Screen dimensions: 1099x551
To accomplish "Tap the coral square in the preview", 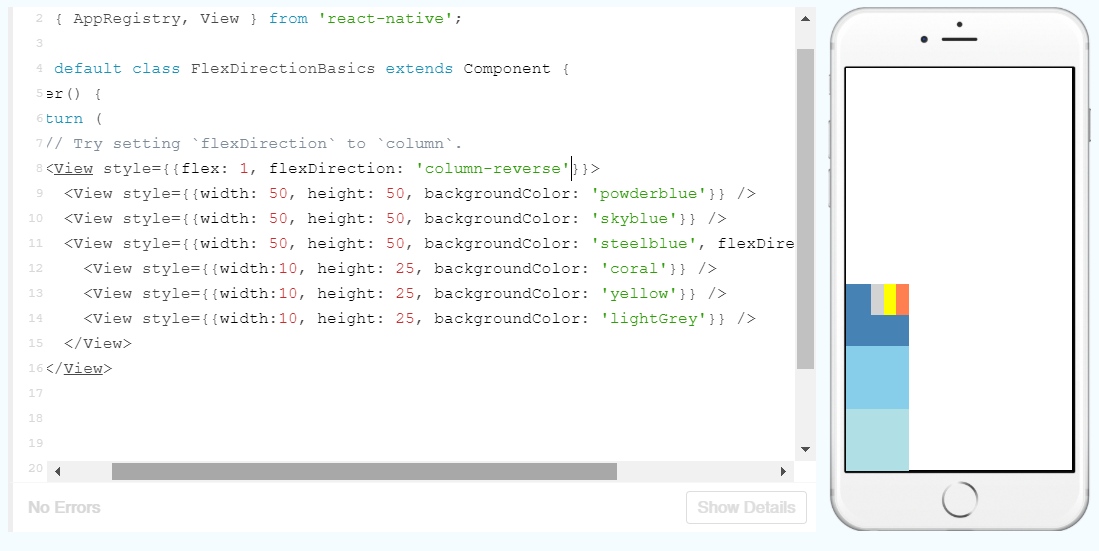I will coord(902,299).
